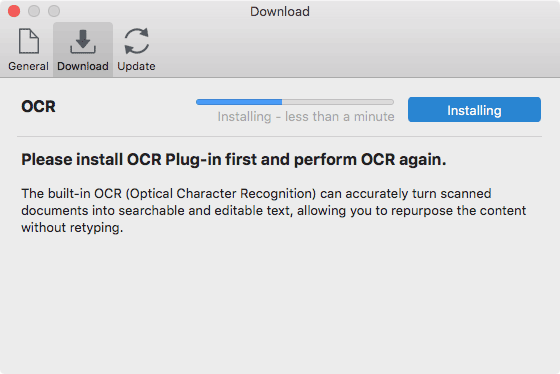Minimize the window using middle grey button

point(34,11)
